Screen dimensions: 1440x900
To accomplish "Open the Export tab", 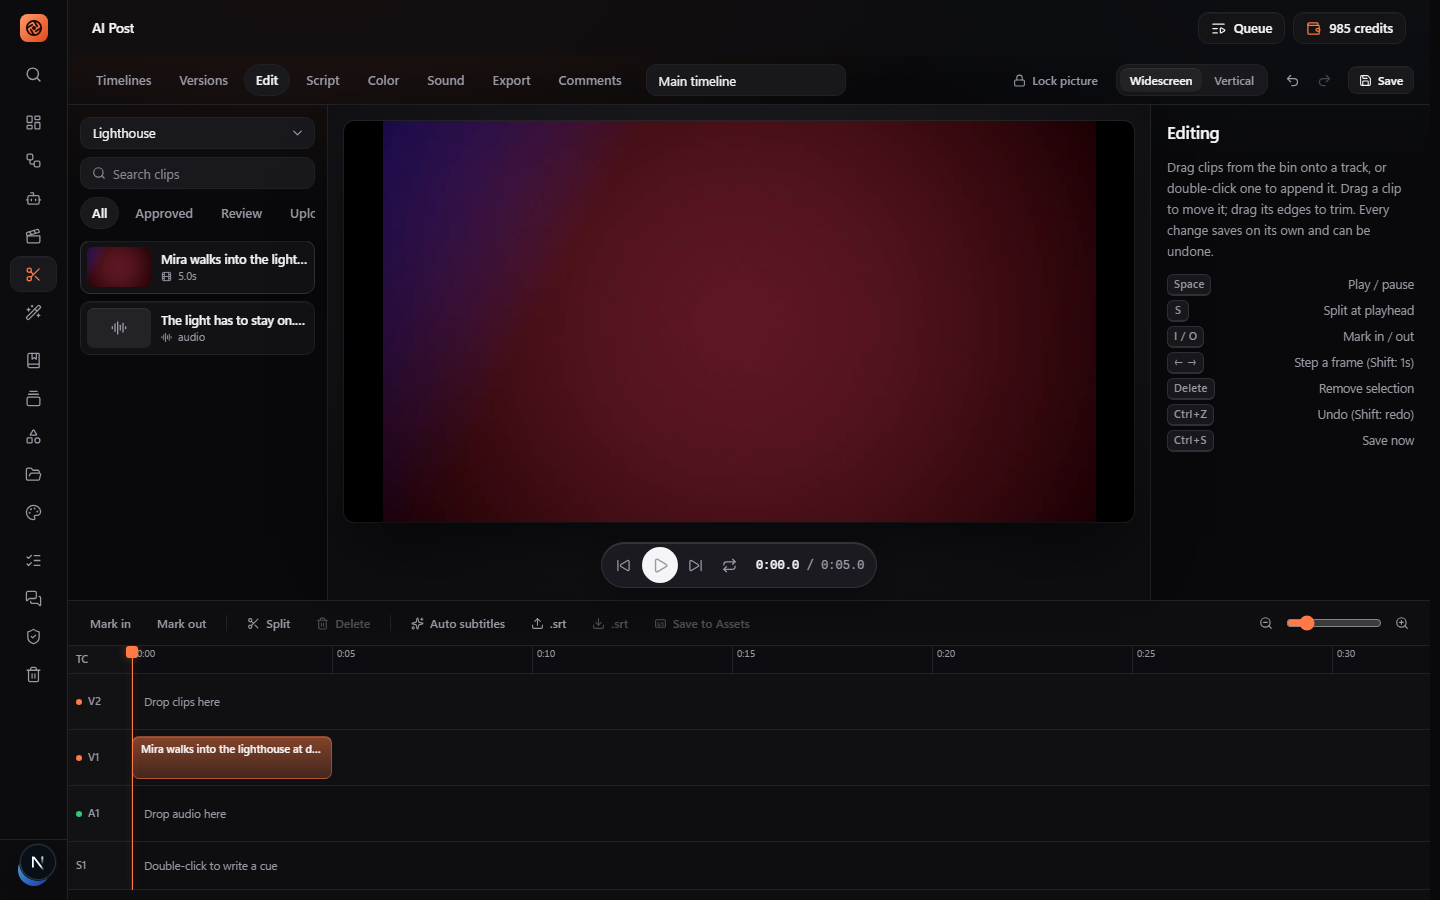I will [x=511, y=80].
